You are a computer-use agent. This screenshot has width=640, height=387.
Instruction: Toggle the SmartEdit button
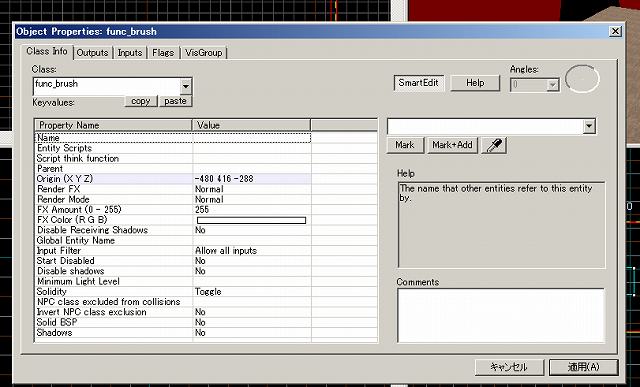(x=418, y=83)
